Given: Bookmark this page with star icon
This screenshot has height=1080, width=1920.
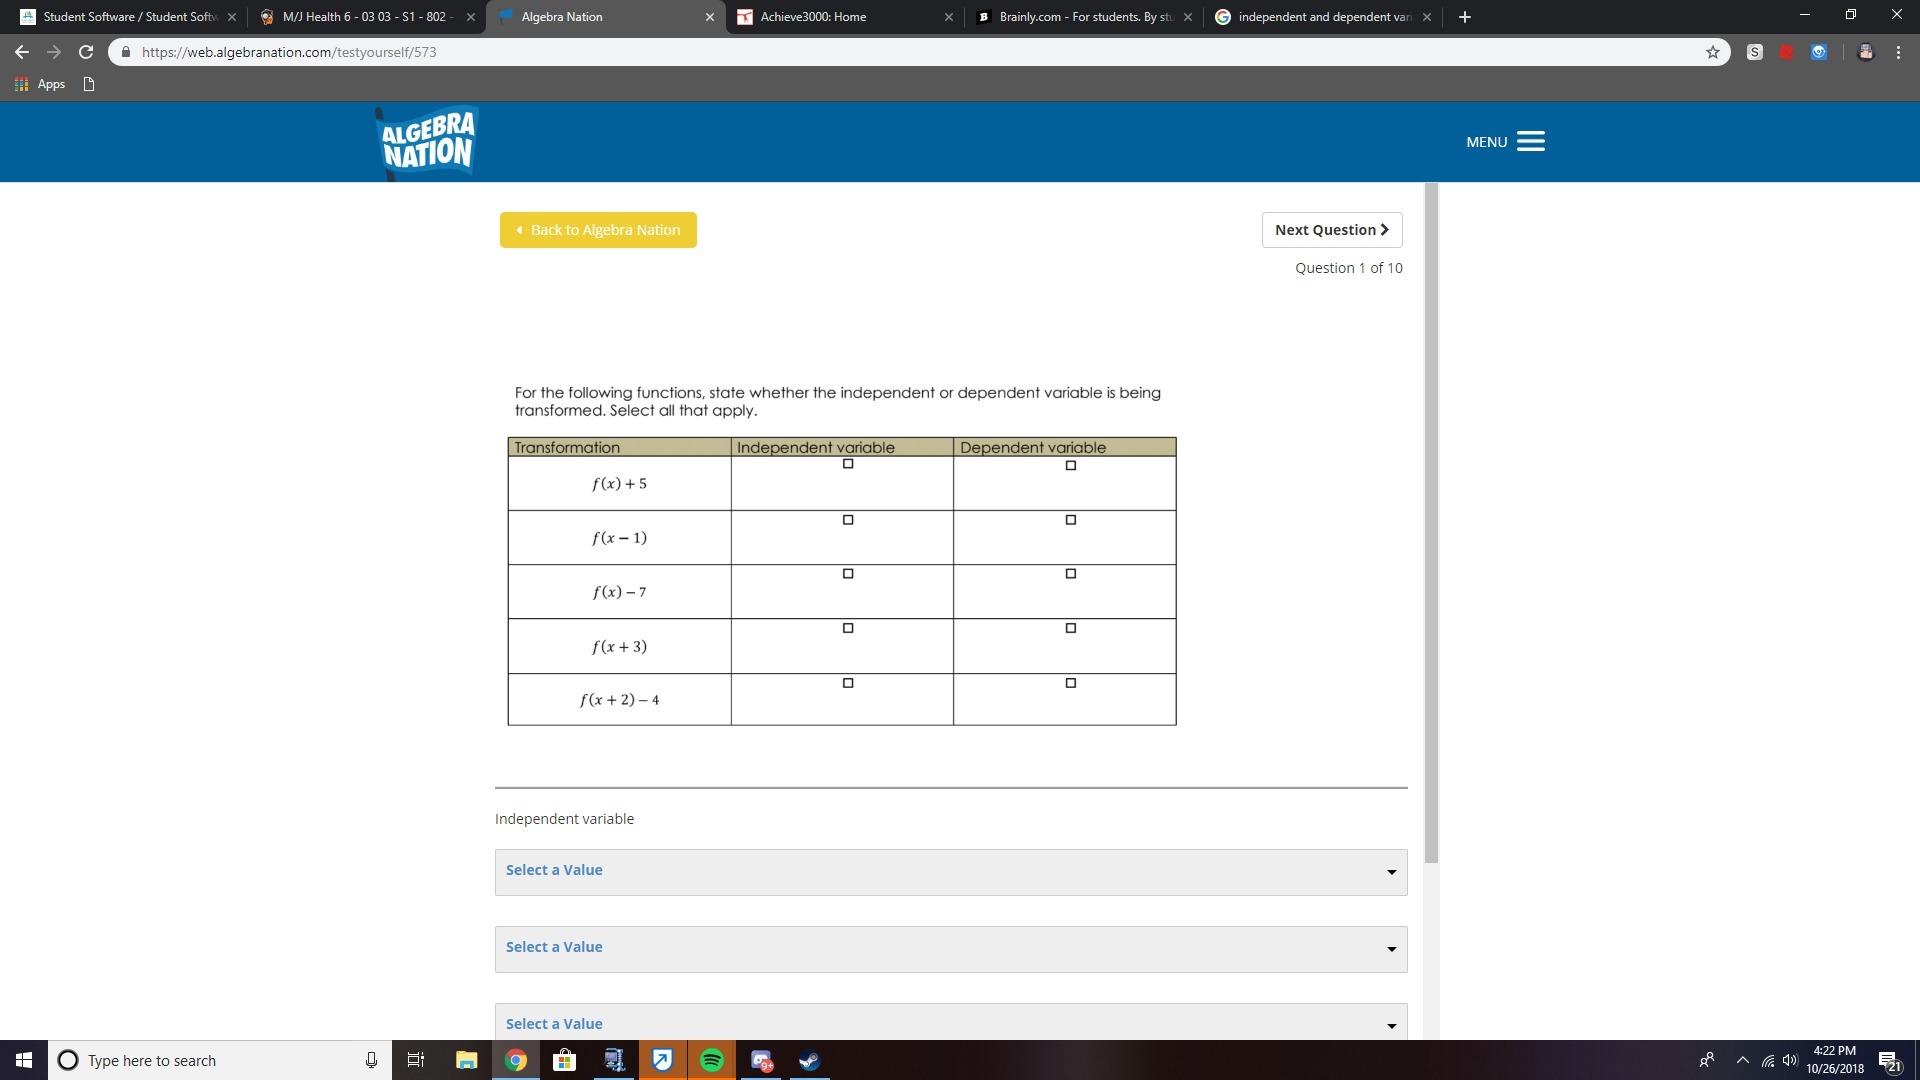Looking at the screenshot, I should point(1712,52).
